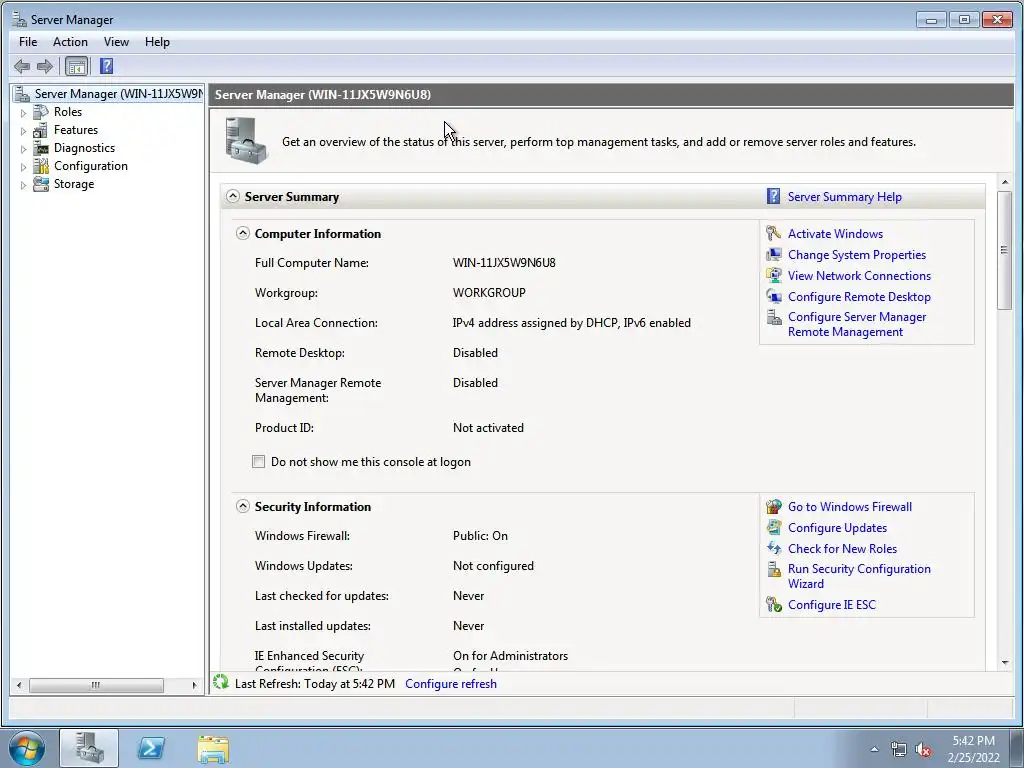Collapse the Security Information section
The image size is (1024, 768).
243,506
